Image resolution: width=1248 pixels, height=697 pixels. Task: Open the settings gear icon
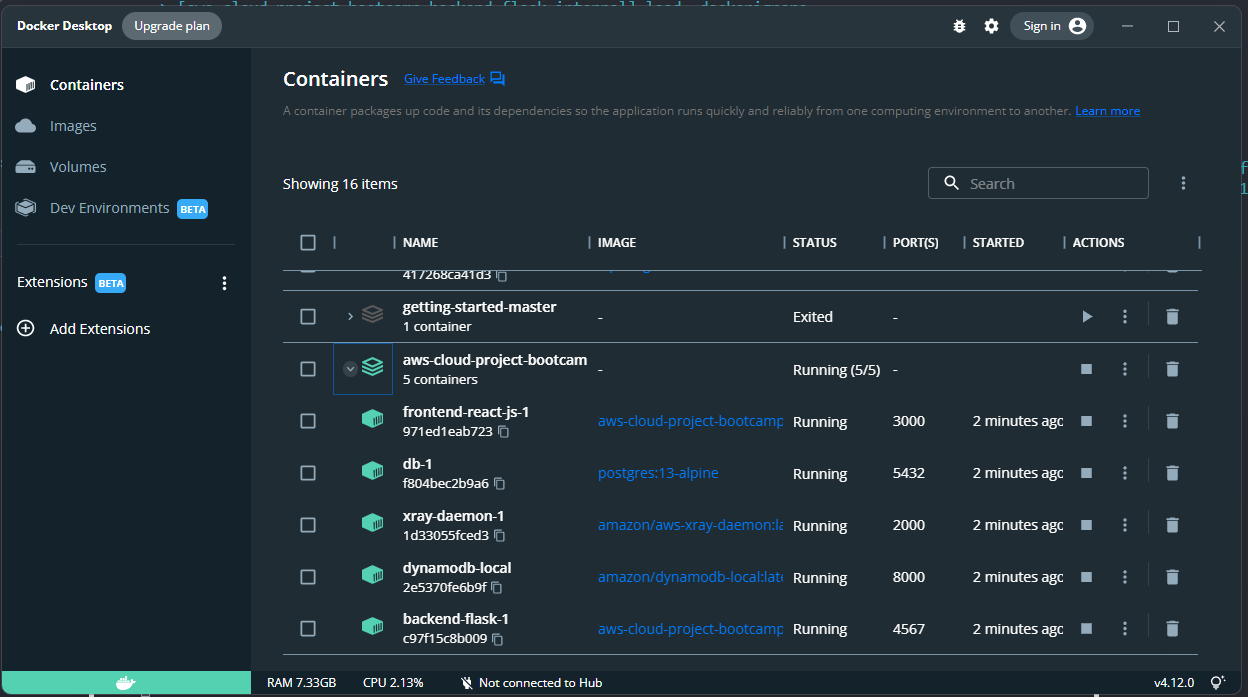(x=991, y=26)
